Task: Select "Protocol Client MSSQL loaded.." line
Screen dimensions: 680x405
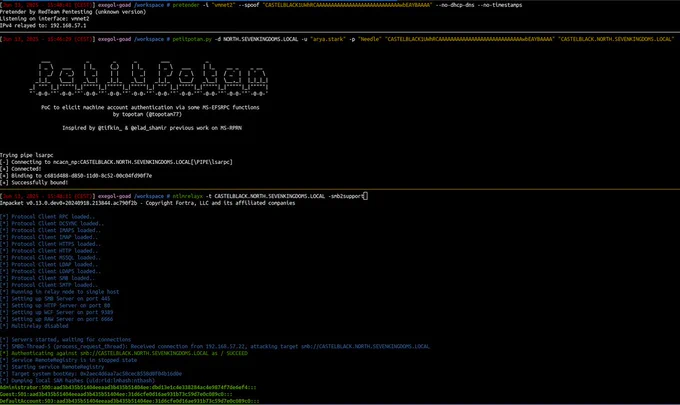Action: tap(51, 258)
